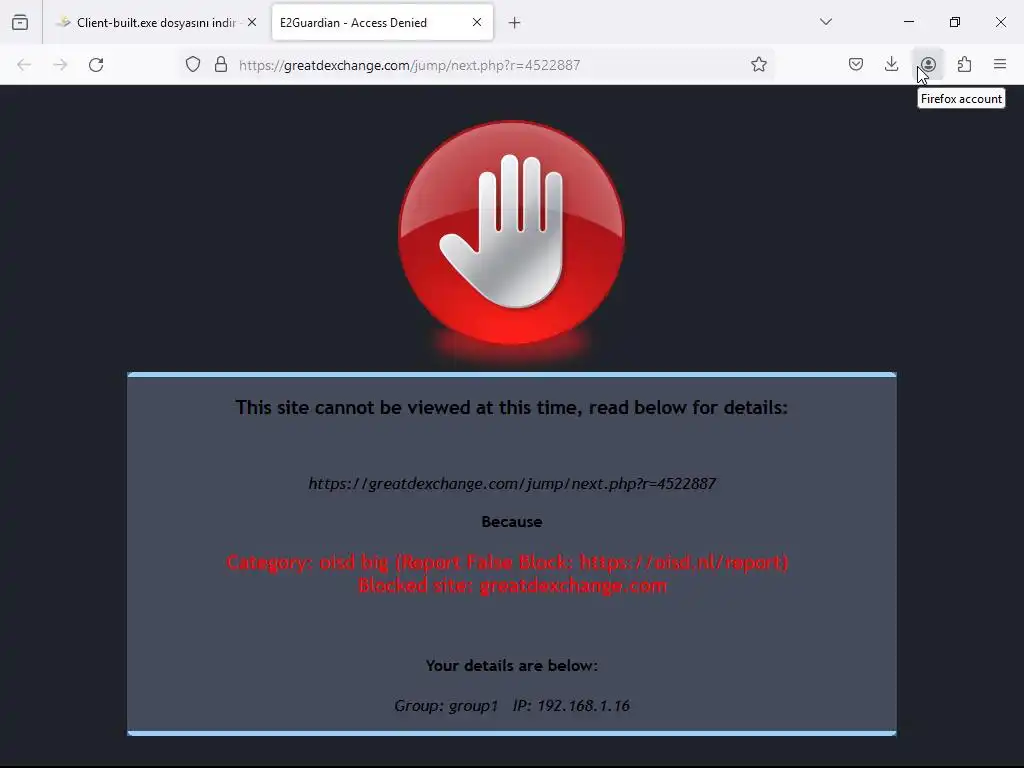Open the hamburger application menu

[x=1000, y=64]
